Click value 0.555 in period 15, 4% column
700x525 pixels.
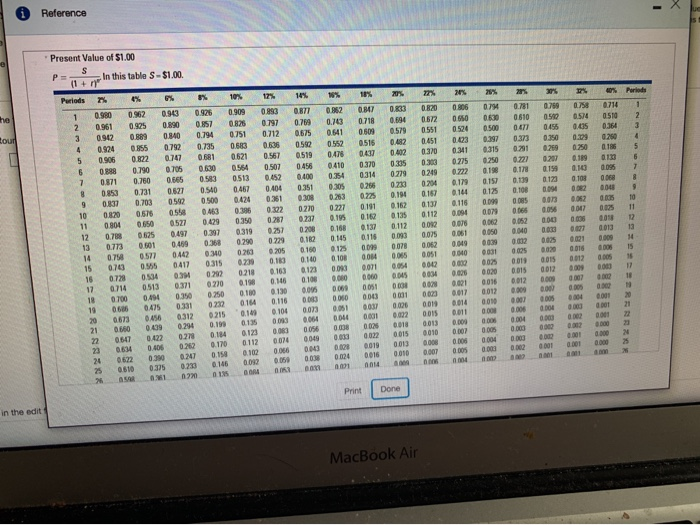[x=150, y=266]
